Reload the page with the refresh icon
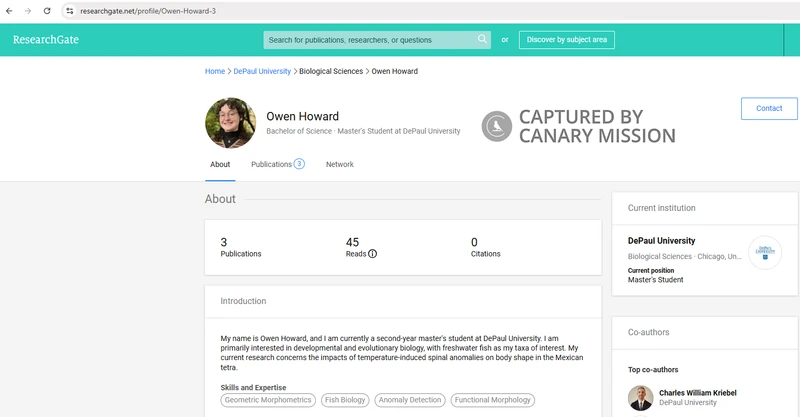Image resolution: width=800 pixels, height=417 pixels. click(x=46, y=10)
